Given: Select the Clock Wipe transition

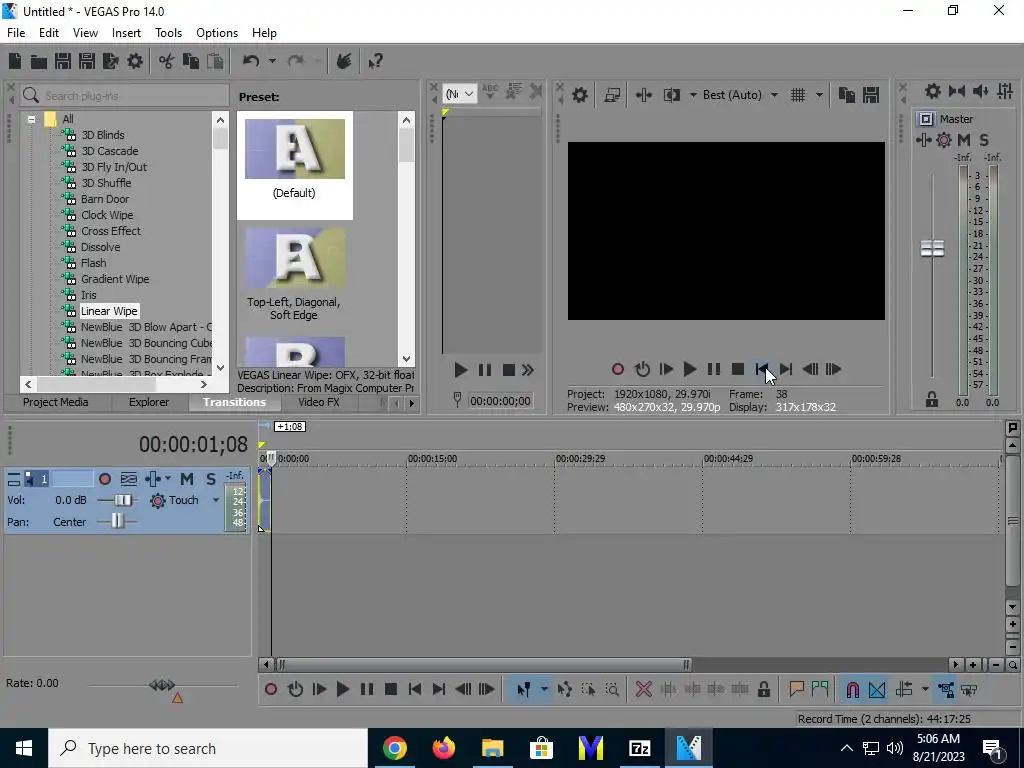Looking at the screenshot, I should [x=107, y=215].
